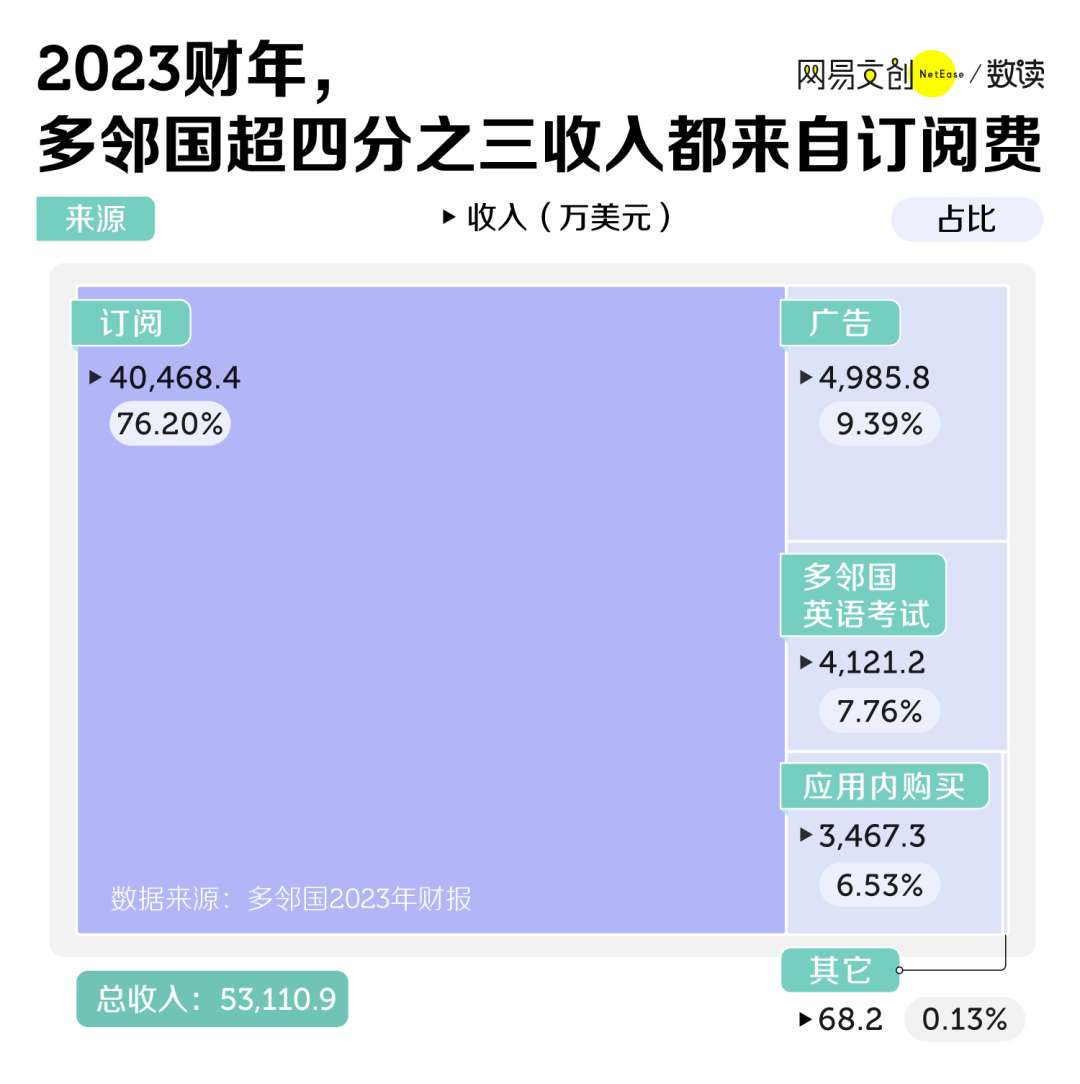Click the 应用内购买 category tag
The image size is (1080, 1084).
[884, 786]
